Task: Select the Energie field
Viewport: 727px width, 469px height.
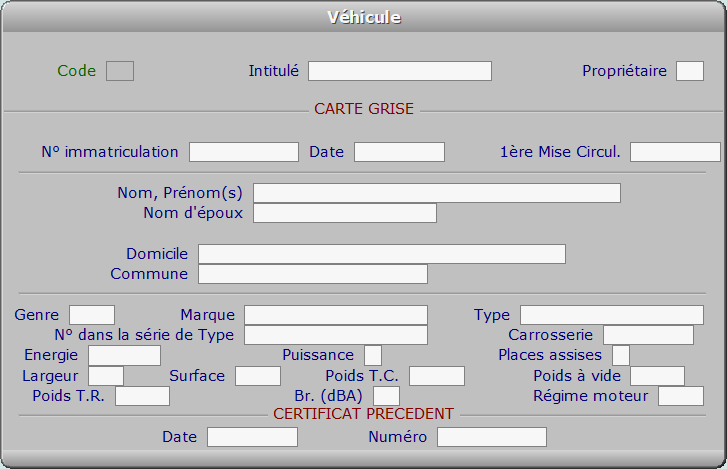Action: (124, 355)
